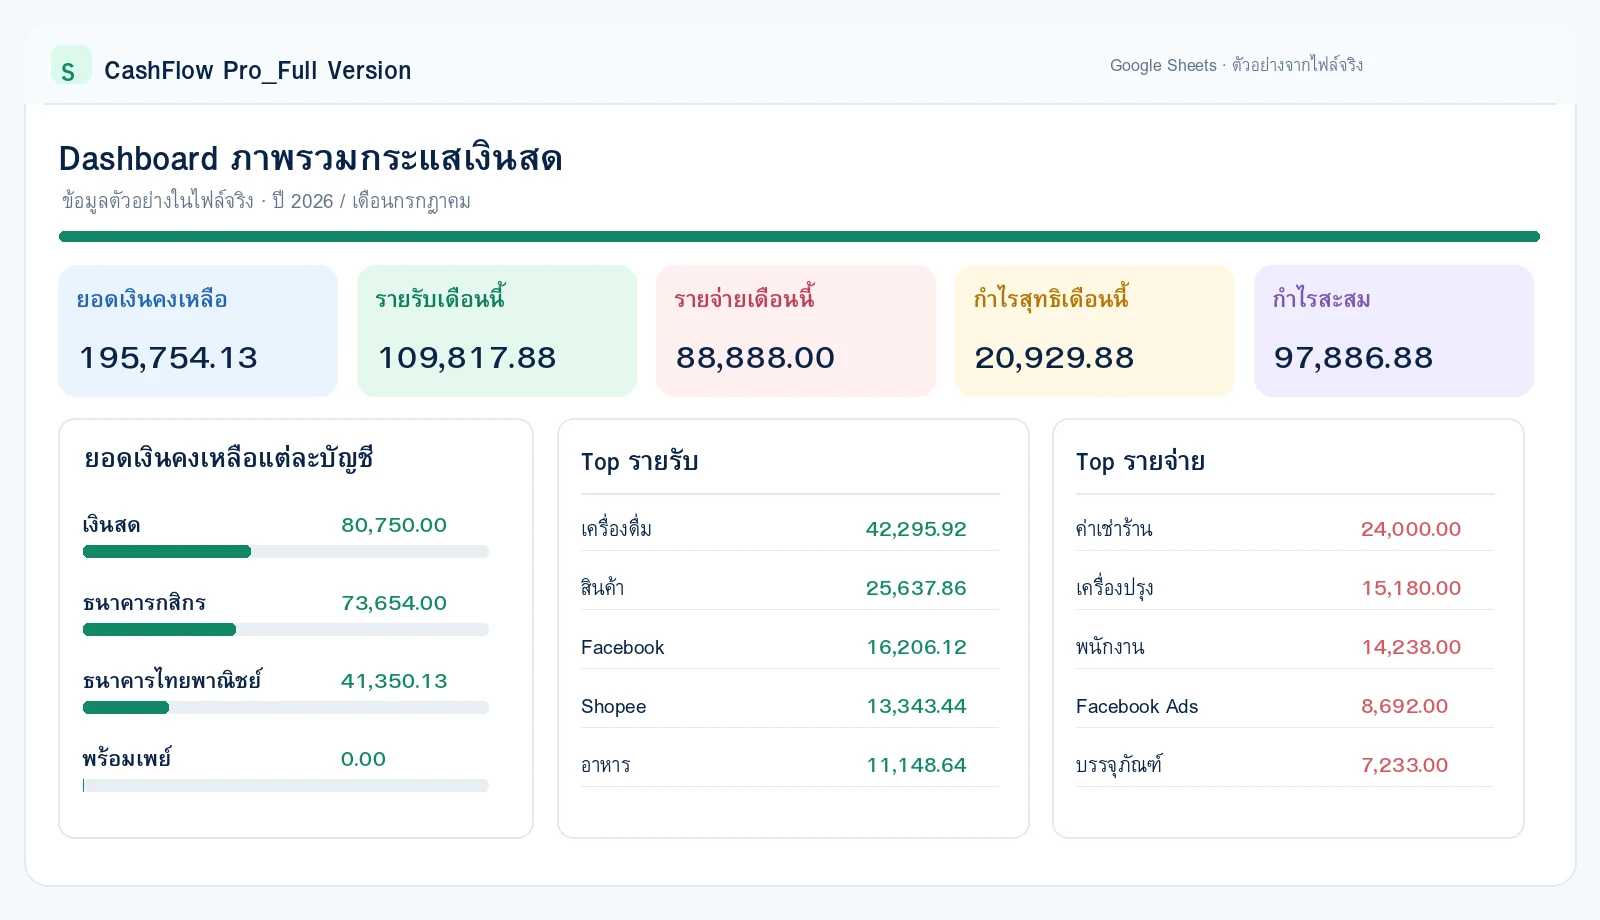Viewport: 1600px width, 920px height.
Task: Open the รายรับเดือนนี้ summary card
Action: point(497,331)
